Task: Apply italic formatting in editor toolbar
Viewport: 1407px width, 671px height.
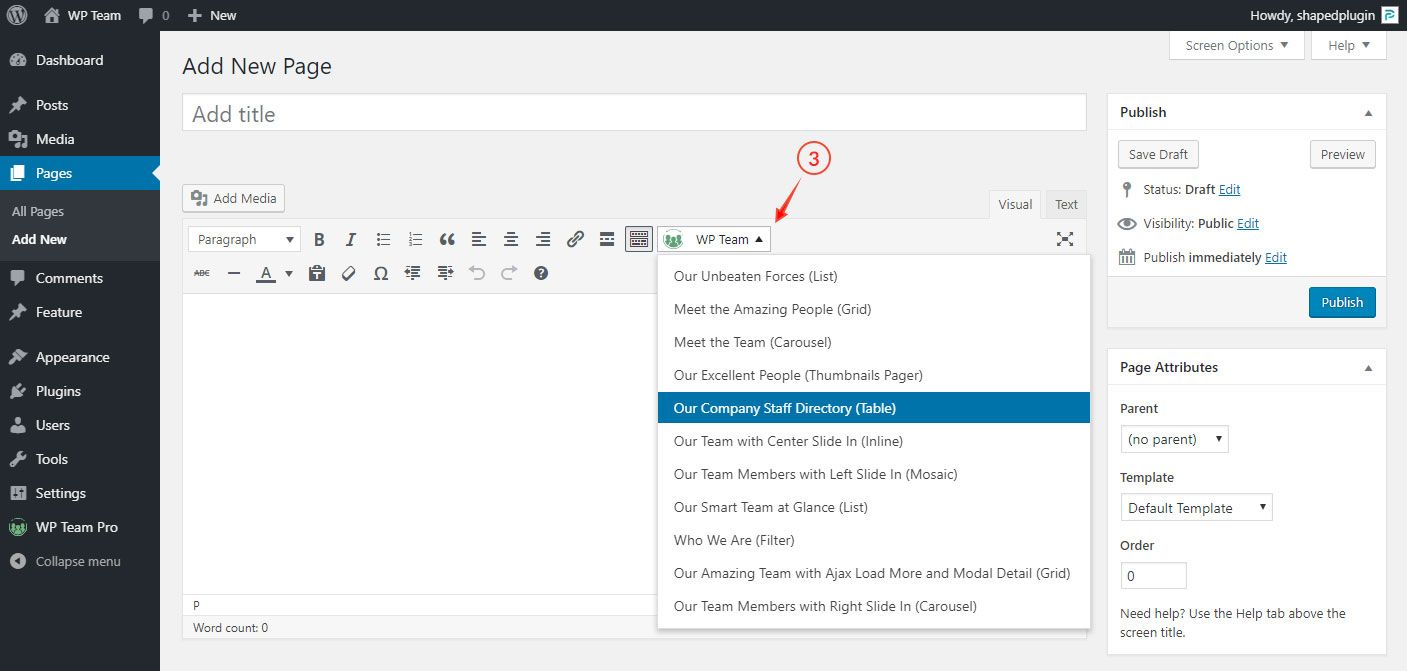Action: point(351,240)
